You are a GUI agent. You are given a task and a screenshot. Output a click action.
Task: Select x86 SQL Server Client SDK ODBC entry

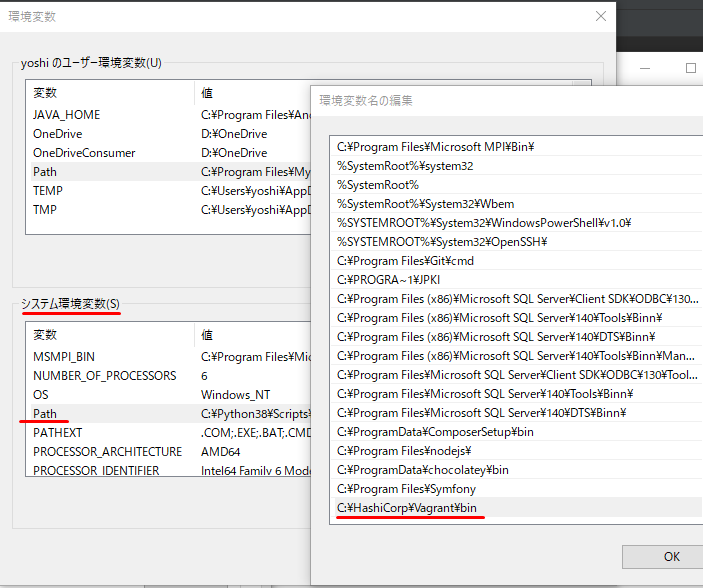point(518,299)
